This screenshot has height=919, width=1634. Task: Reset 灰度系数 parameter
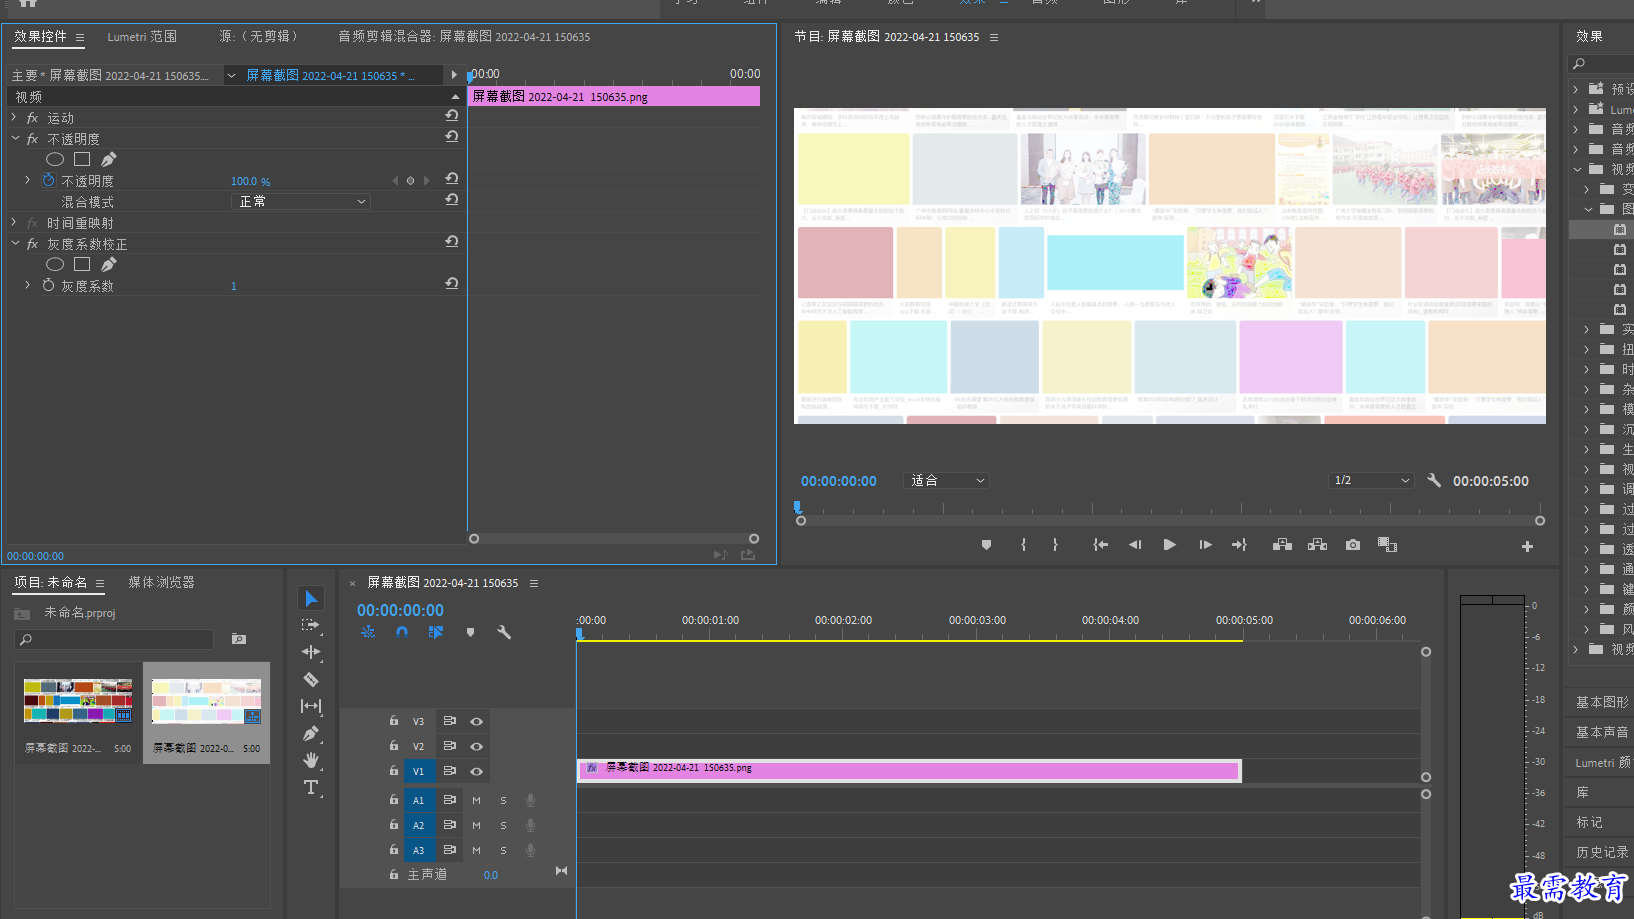point(452,284)
